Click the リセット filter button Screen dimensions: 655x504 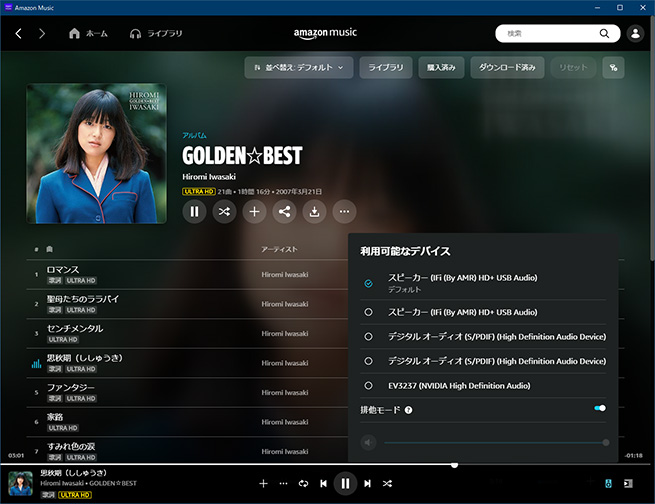pos(573,67)
